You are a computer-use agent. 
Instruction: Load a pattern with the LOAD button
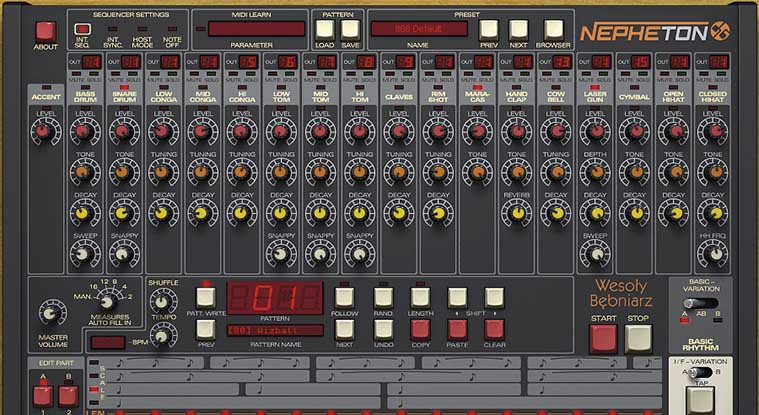[325, 30]
